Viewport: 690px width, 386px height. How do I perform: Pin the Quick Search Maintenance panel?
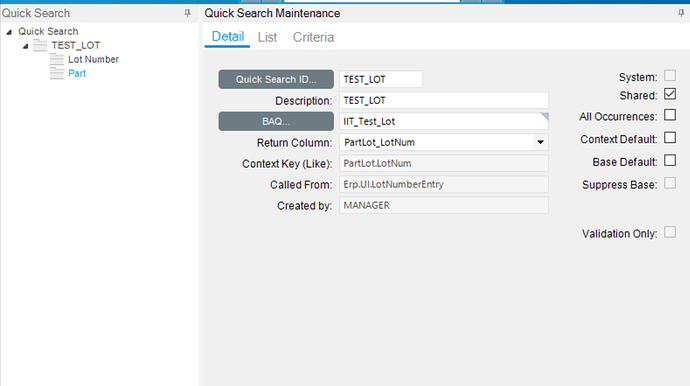(681, 13)
